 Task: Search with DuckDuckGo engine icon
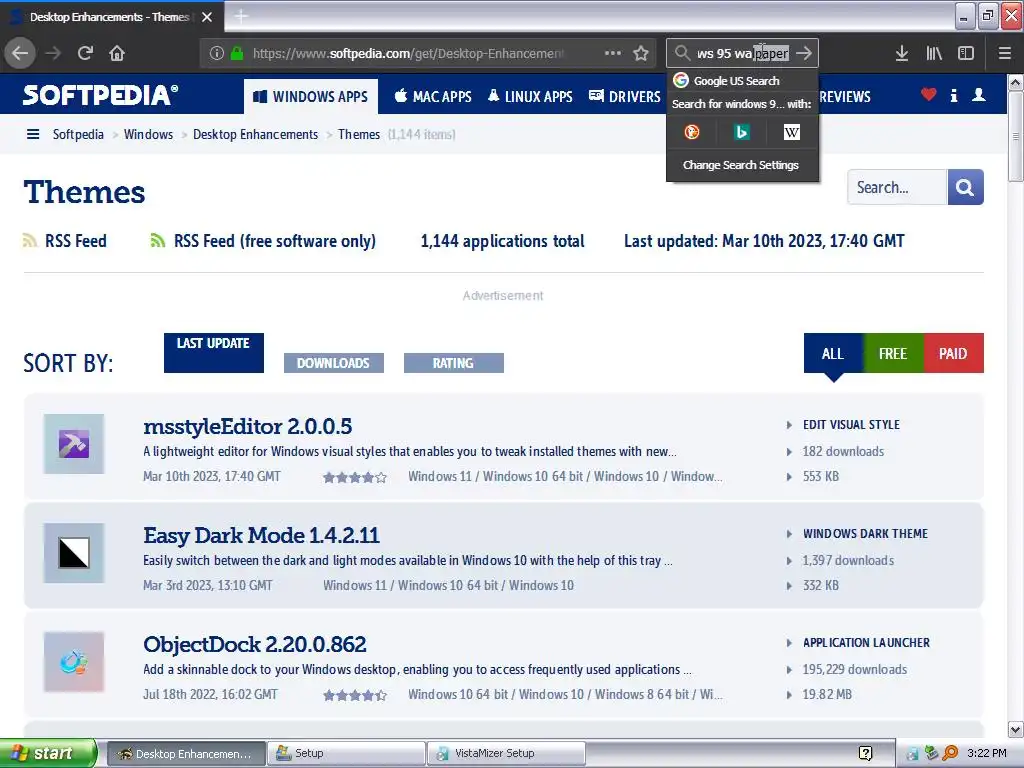point(692,133)
